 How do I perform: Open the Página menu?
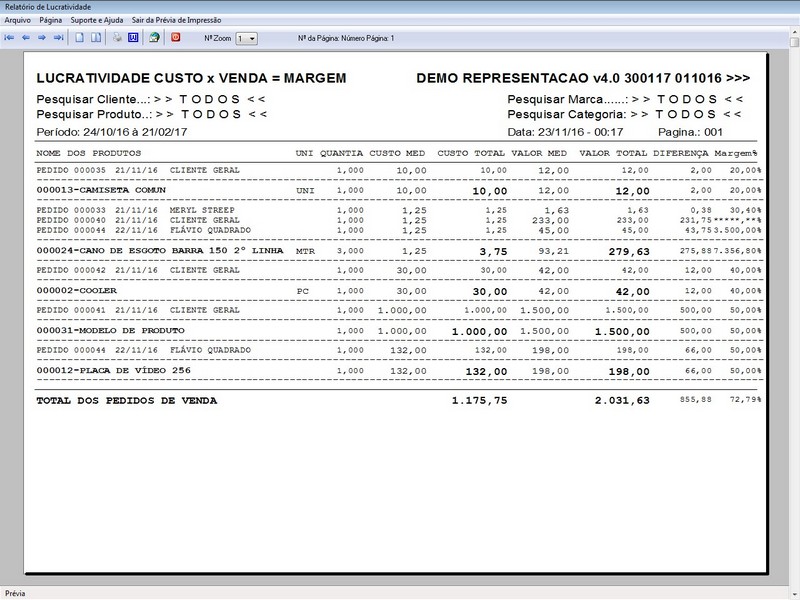(x=51, y=20)
